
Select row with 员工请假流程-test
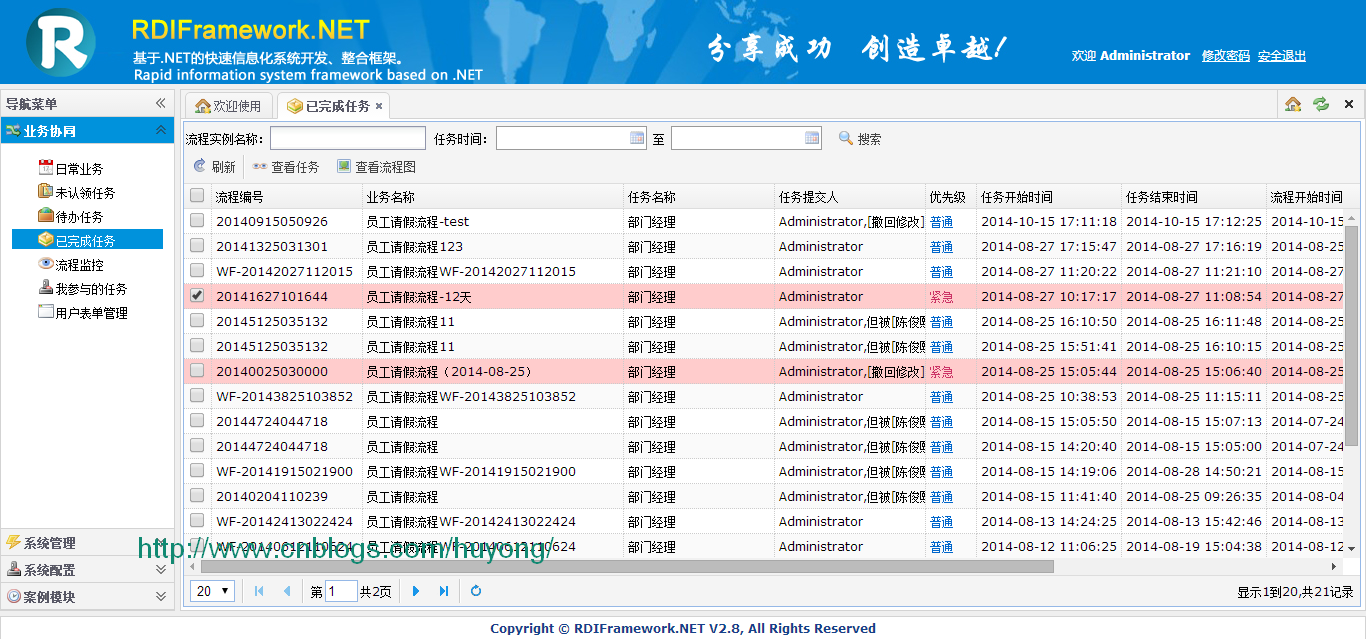pyautogui.click(x=764, y=221)
